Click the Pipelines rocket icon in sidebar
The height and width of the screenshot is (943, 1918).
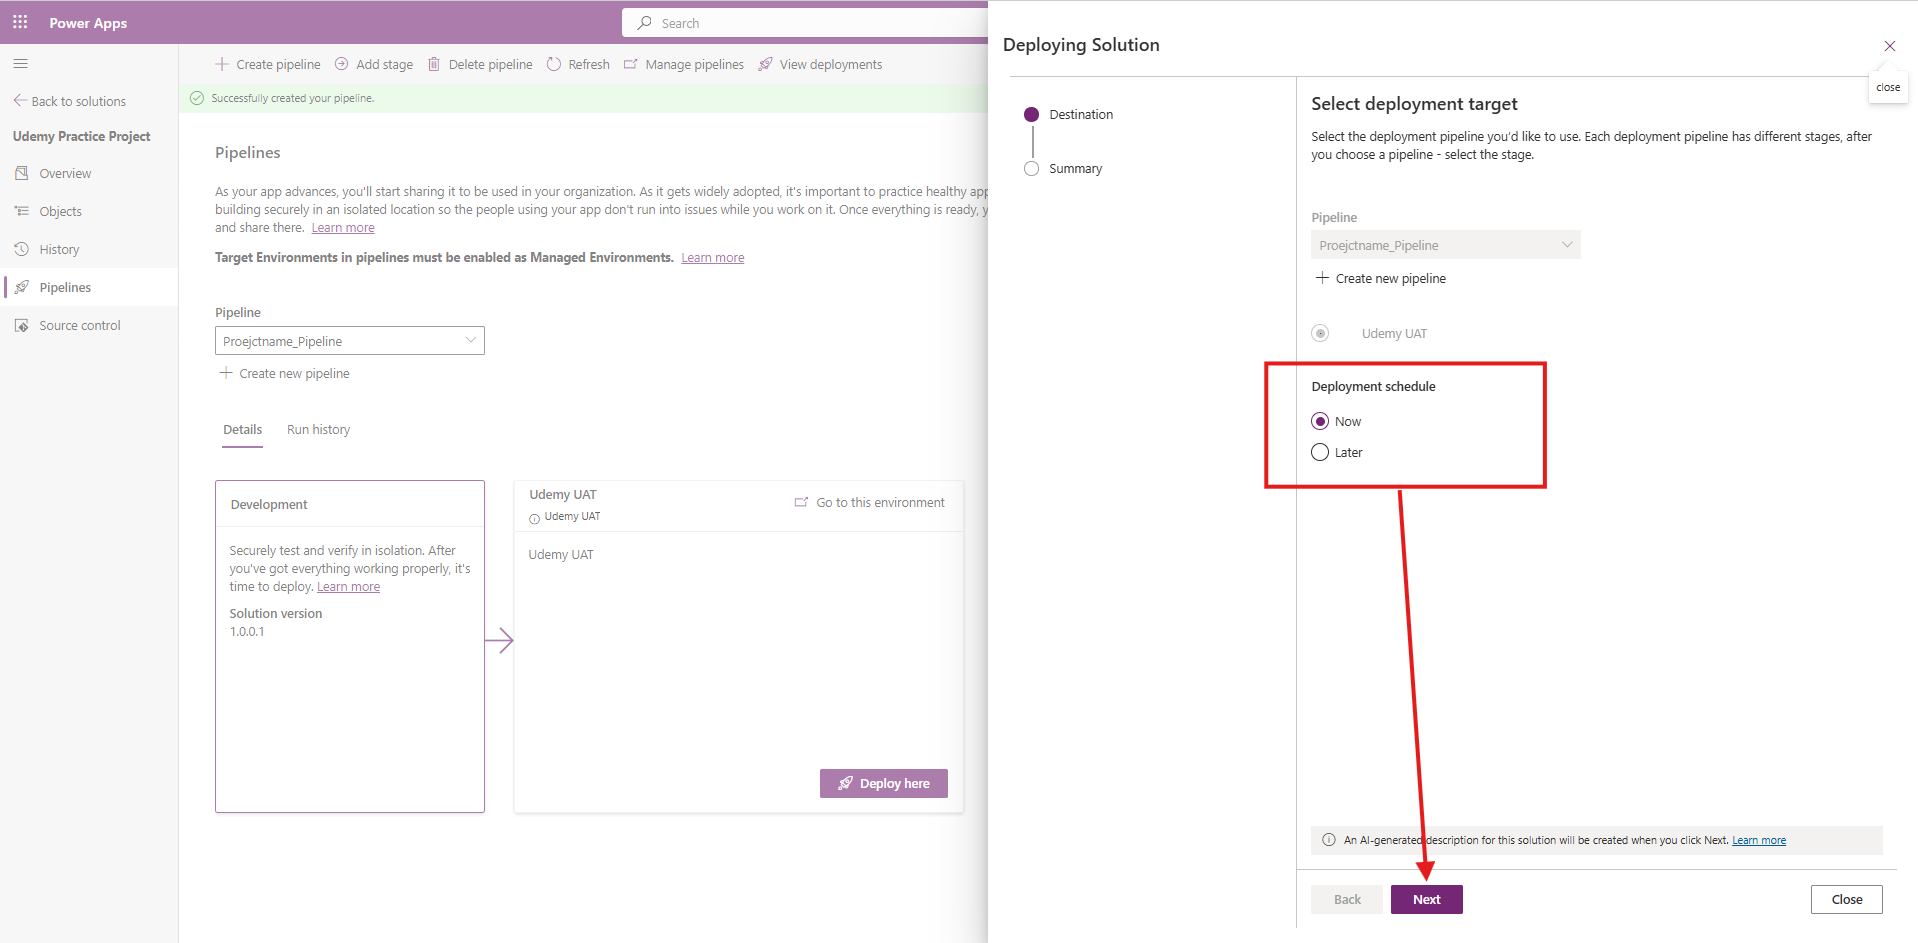(22, 287)
